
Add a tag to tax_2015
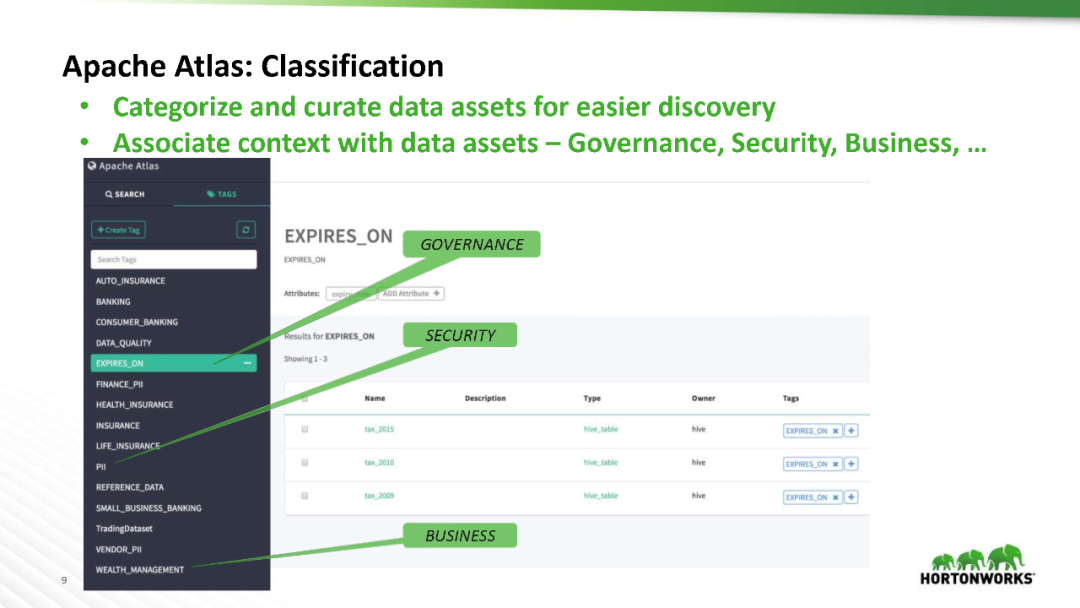(851, 430)
